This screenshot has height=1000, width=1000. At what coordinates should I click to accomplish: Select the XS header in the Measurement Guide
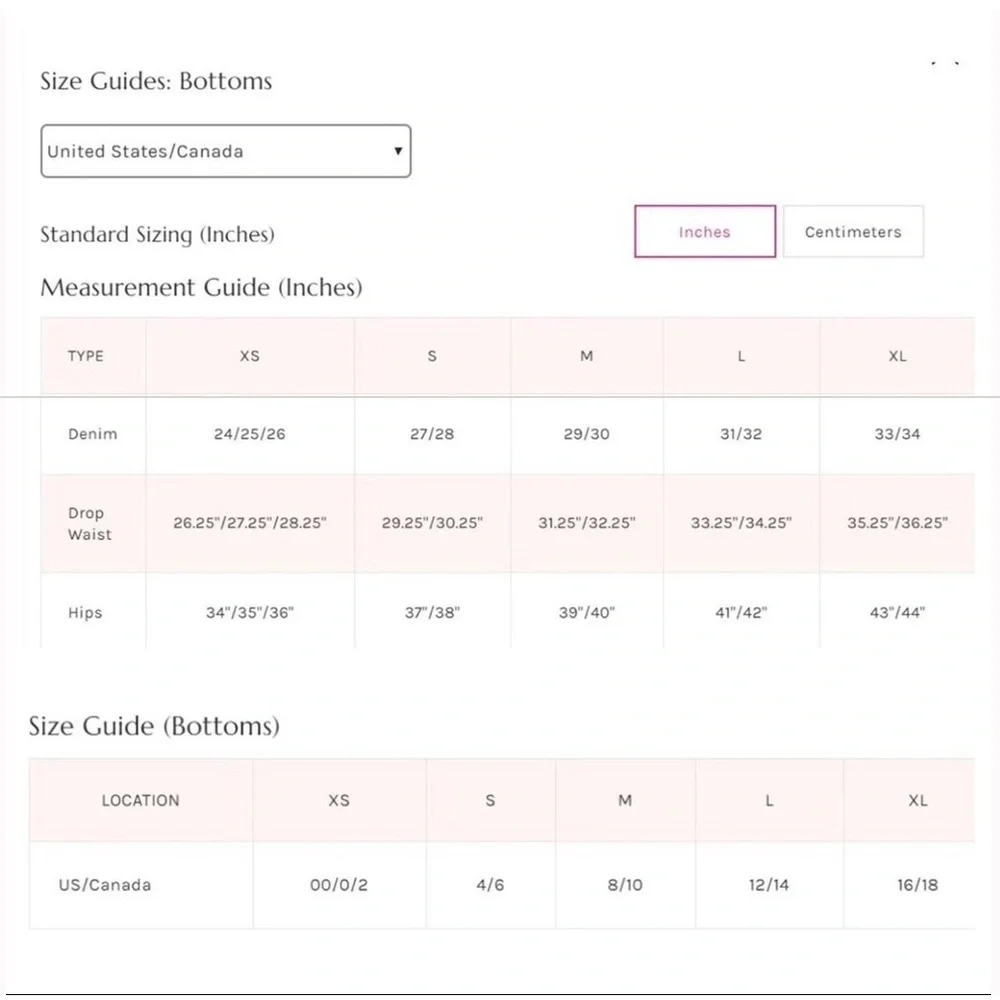tap(249, 356)
